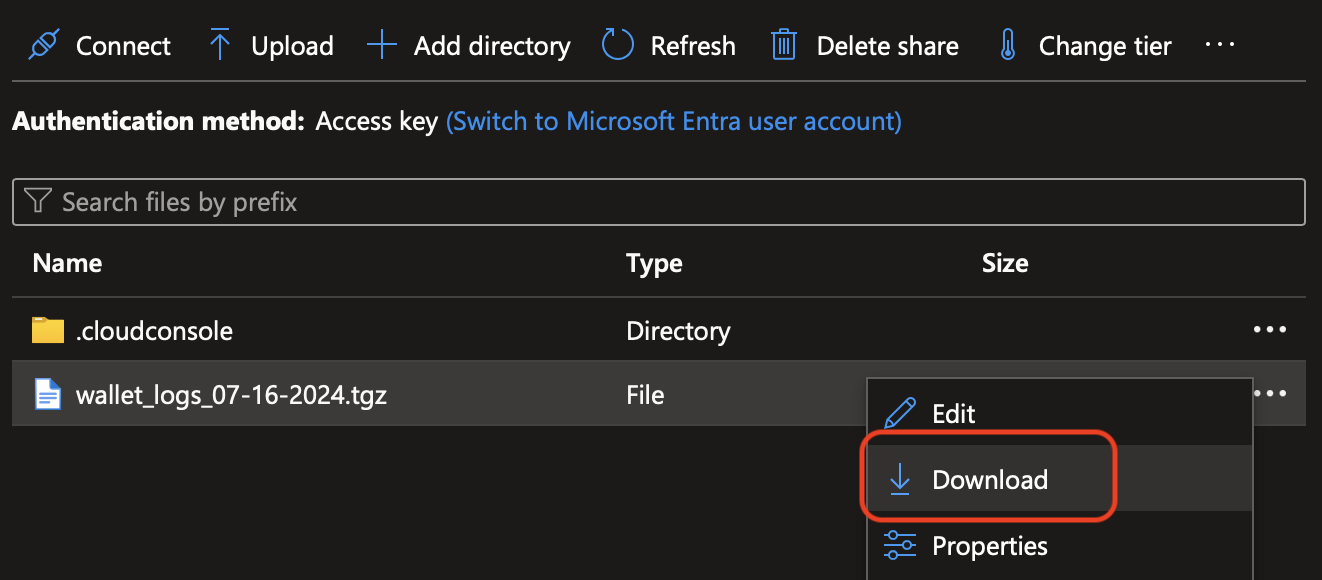Open the toolbar overflow ellipsis menu

pos(1220,45)
